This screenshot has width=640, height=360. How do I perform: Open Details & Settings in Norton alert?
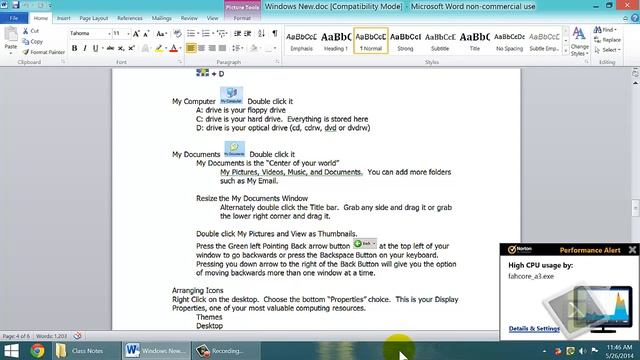[x=534, y=329]
